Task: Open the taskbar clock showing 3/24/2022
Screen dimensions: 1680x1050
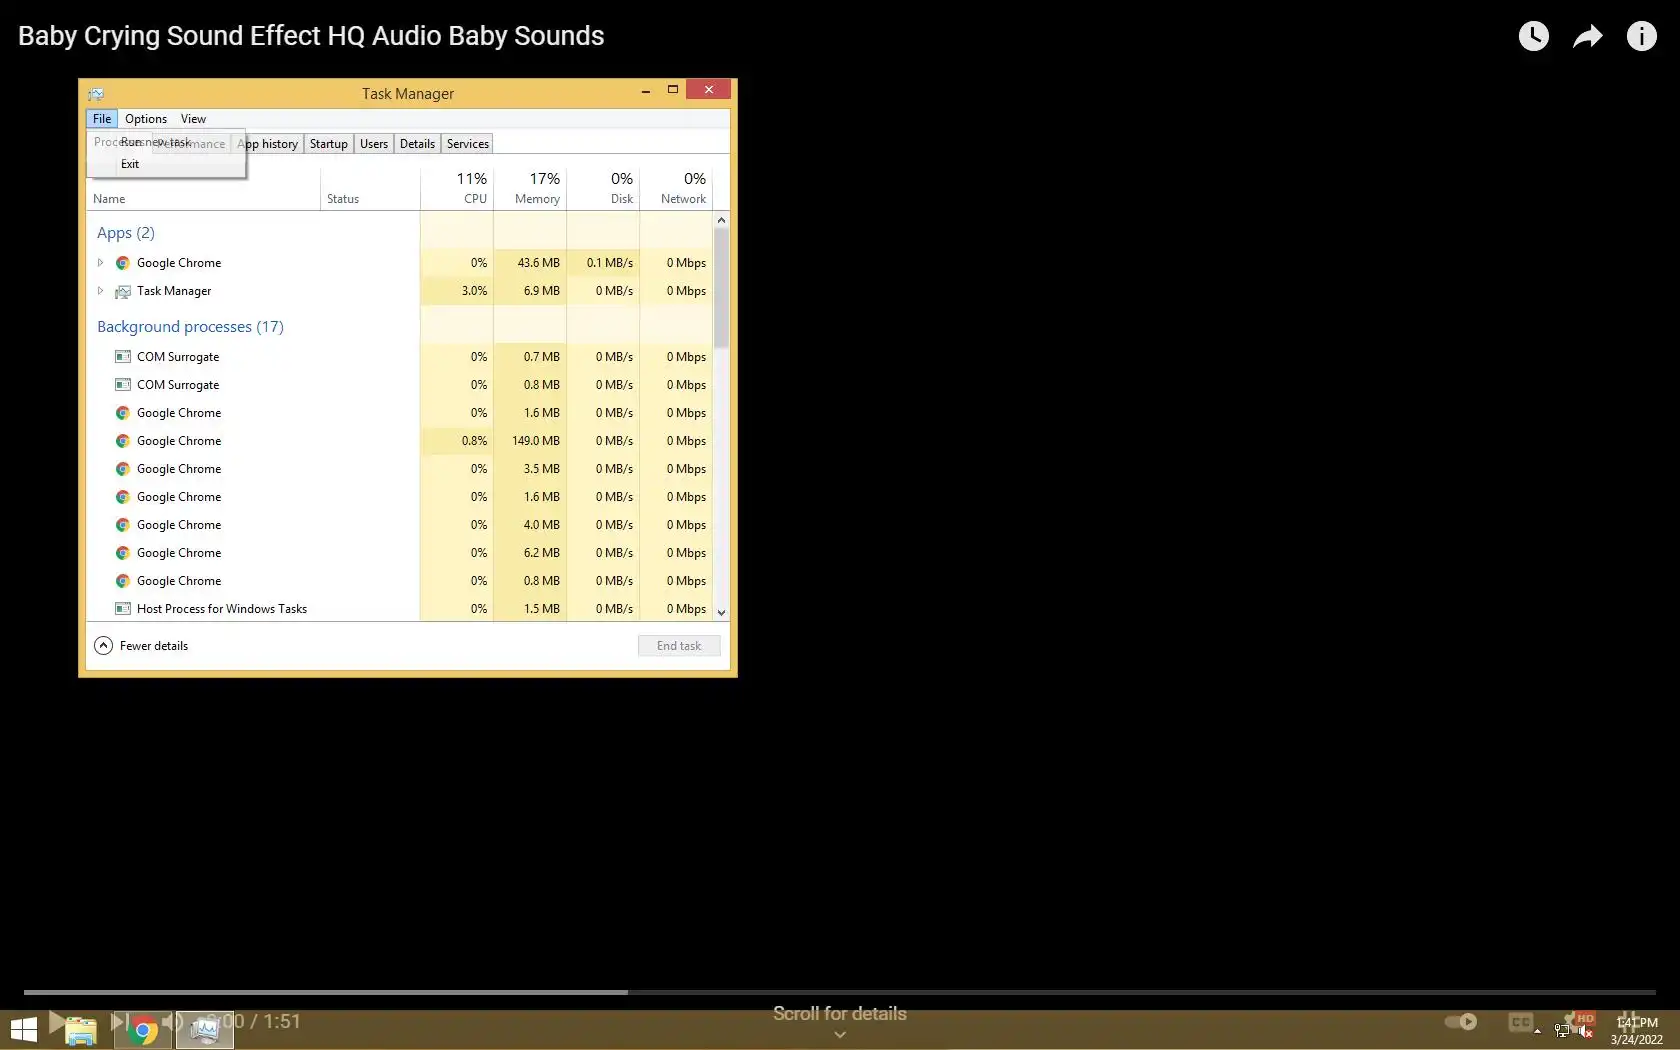Action: coord(1637,1031)
